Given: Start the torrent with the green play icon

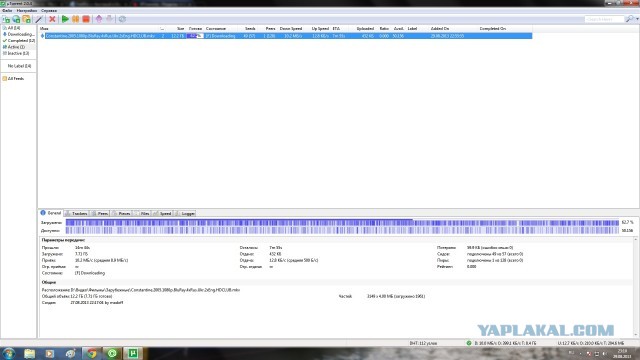Looking at the screenshot, I should click(65, 19).
